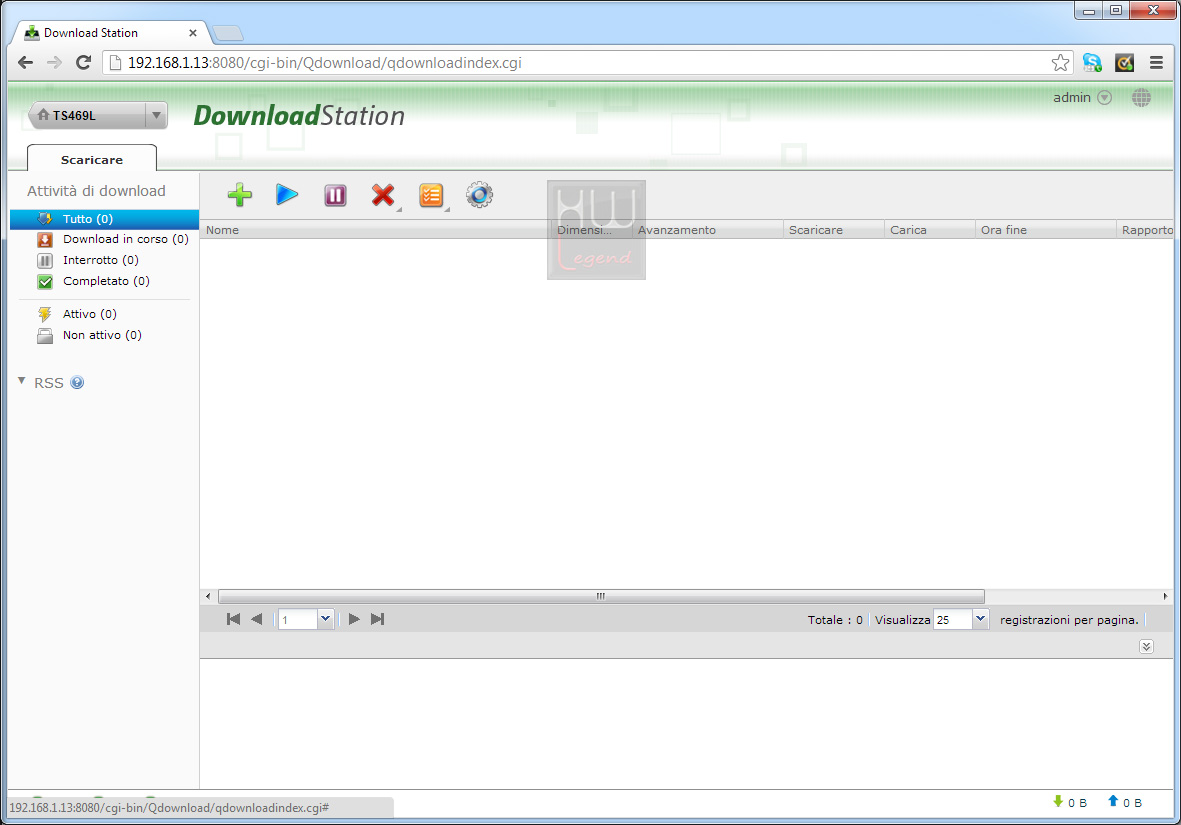Close the Download Station browser tab
The height and width of the screenshot is (825, 1181).
point(193,33)
